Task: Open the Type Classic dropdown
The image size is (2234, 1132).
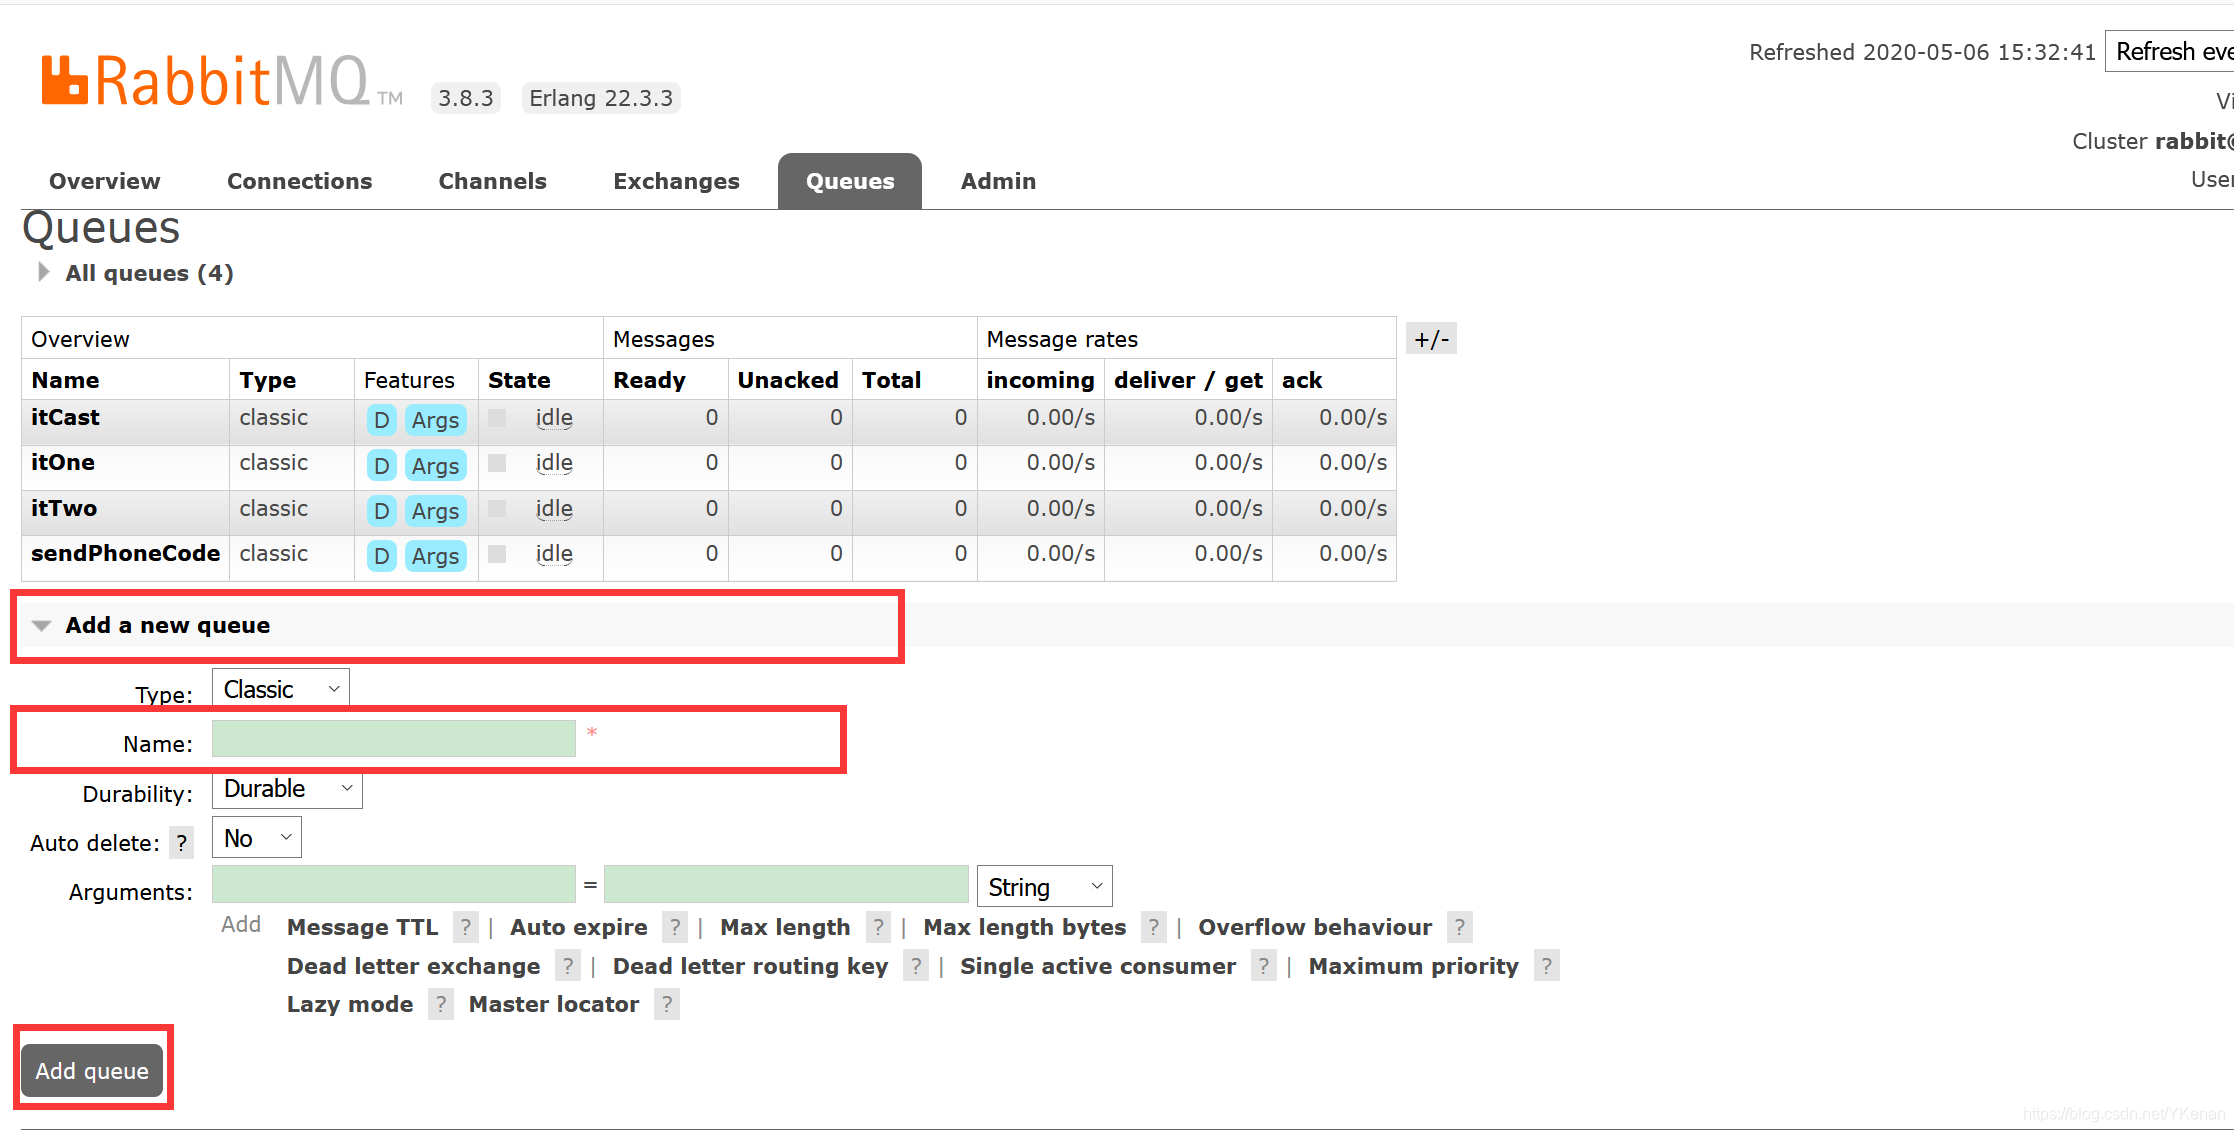Action: point(277,689)
